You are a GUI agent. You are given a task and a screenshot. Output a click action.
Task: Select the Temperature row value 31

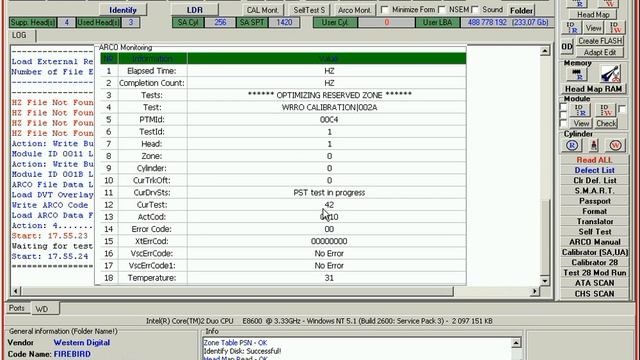point(329,278)
